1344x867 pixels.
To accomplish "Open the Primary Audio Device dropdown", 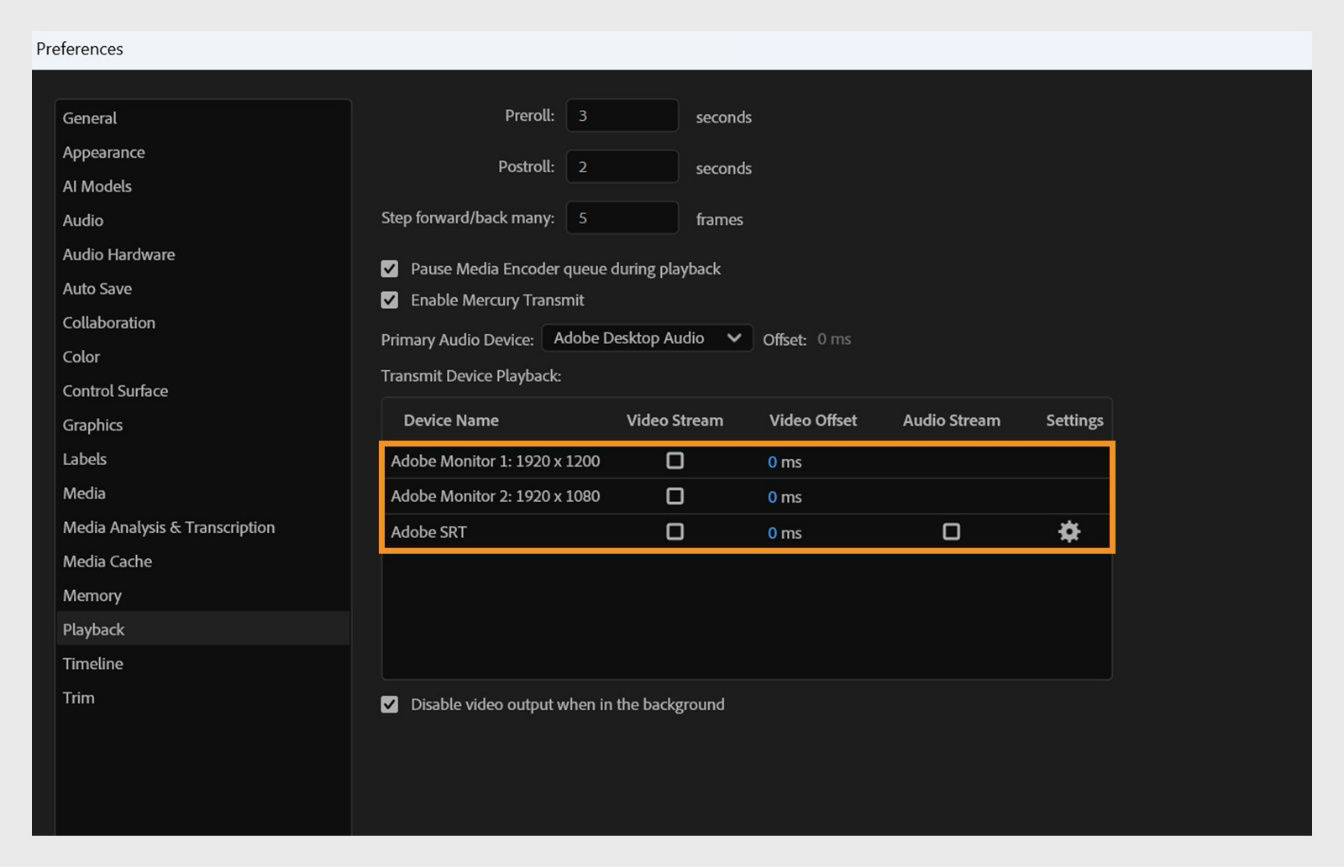I will click(645, 338).
